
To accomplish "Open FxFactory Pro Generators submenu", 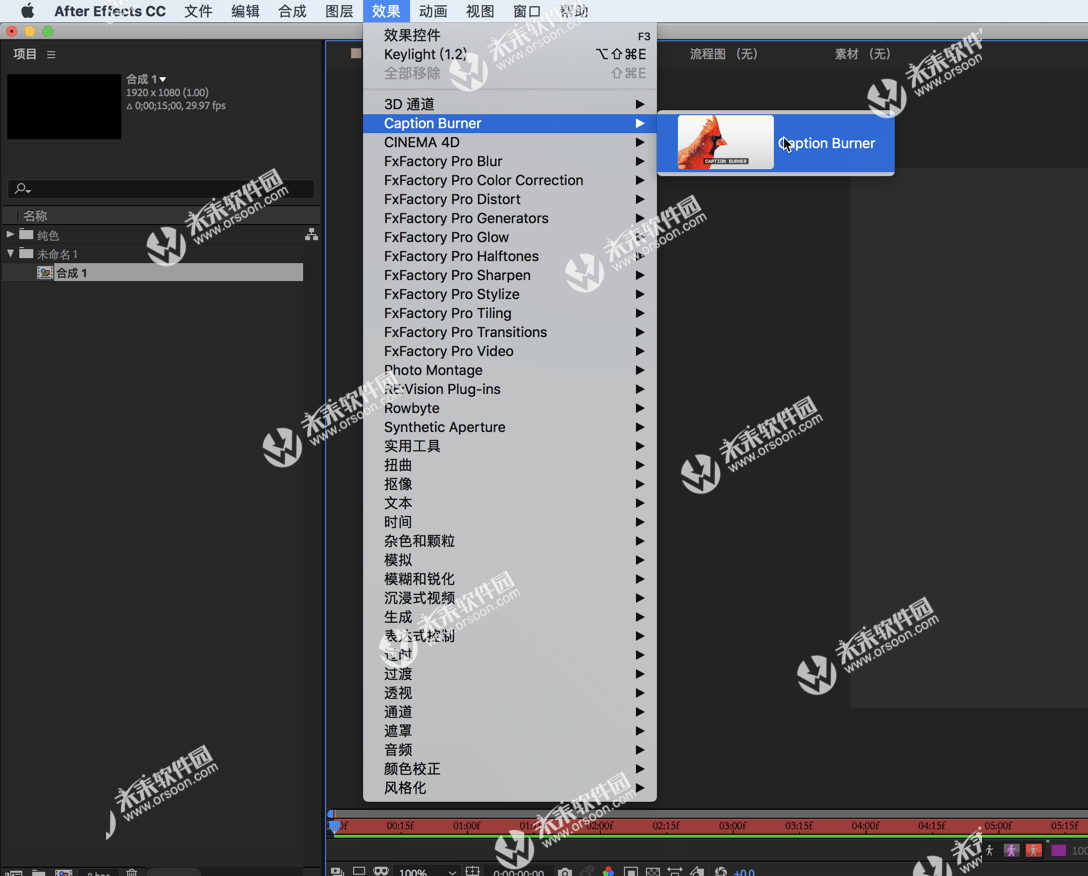I will tap(509, 218).
